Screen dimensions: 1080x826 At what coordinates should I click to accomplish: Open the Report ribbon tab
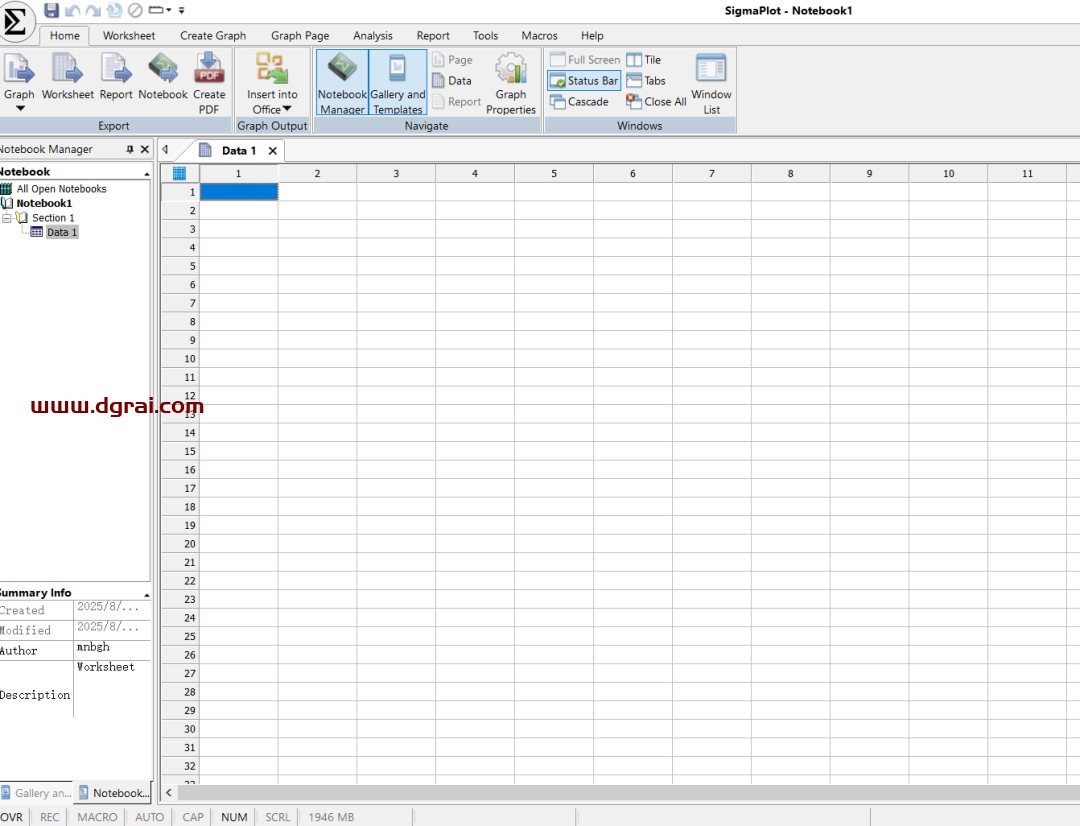[433, 36]
